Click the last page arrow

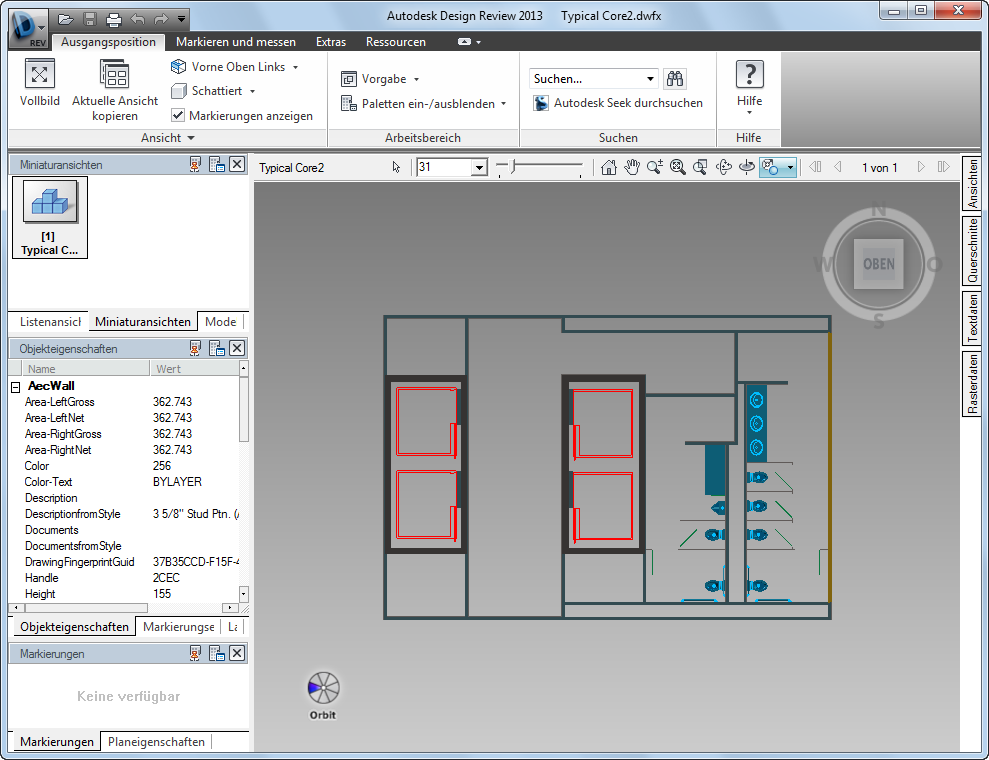point(944,167)
